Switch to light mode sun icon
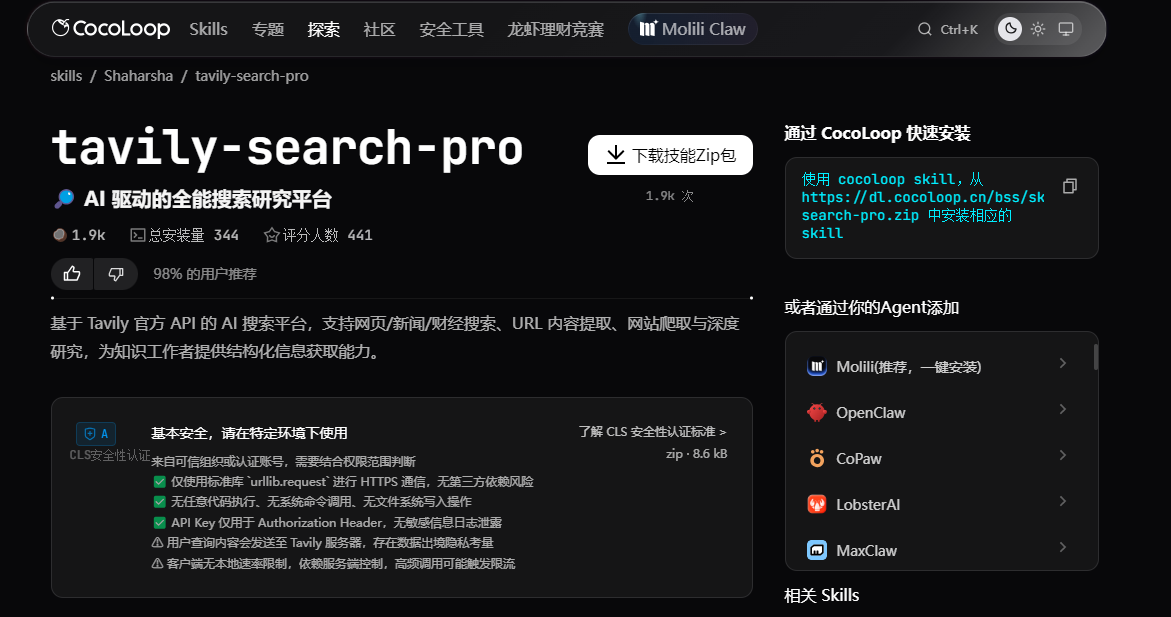Viewport: 1171px width, 617px height. pyautogui.click(x=1038, y=29)
